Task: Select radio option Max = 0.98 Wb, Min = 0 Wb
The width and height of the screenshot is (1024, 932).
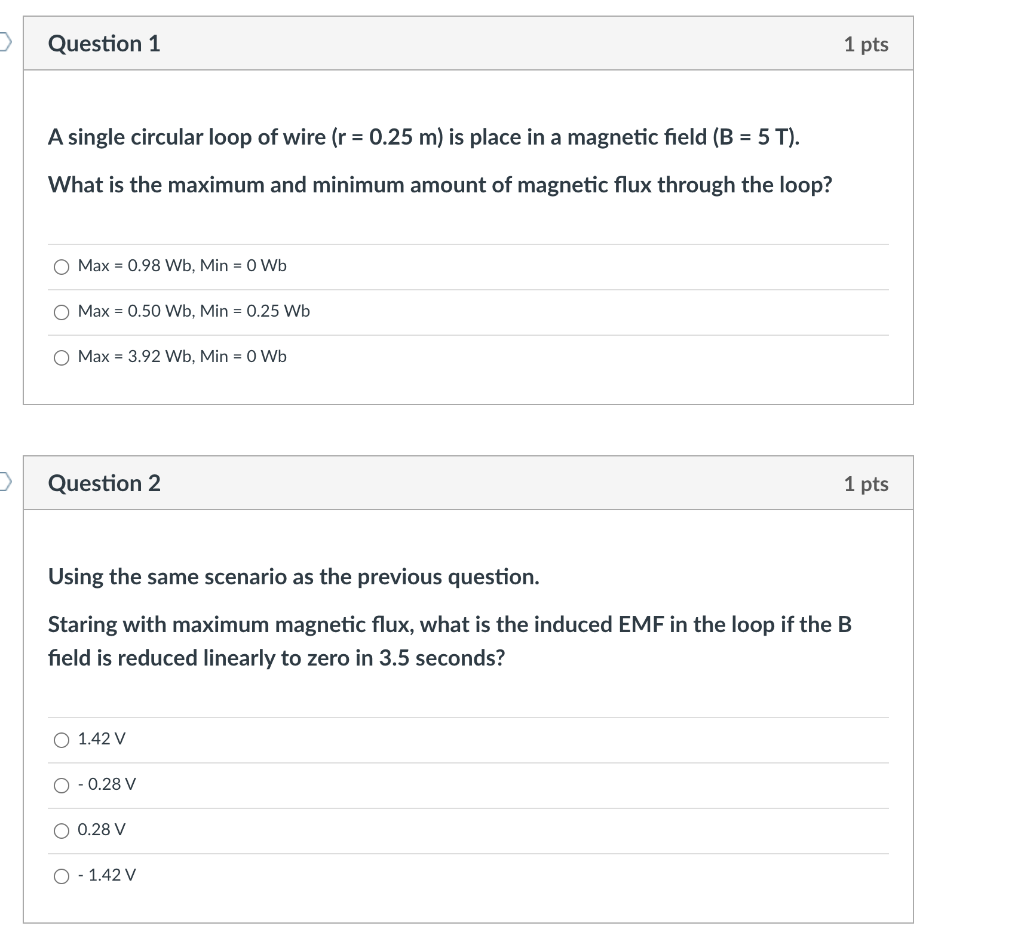Action: [62, 266]
